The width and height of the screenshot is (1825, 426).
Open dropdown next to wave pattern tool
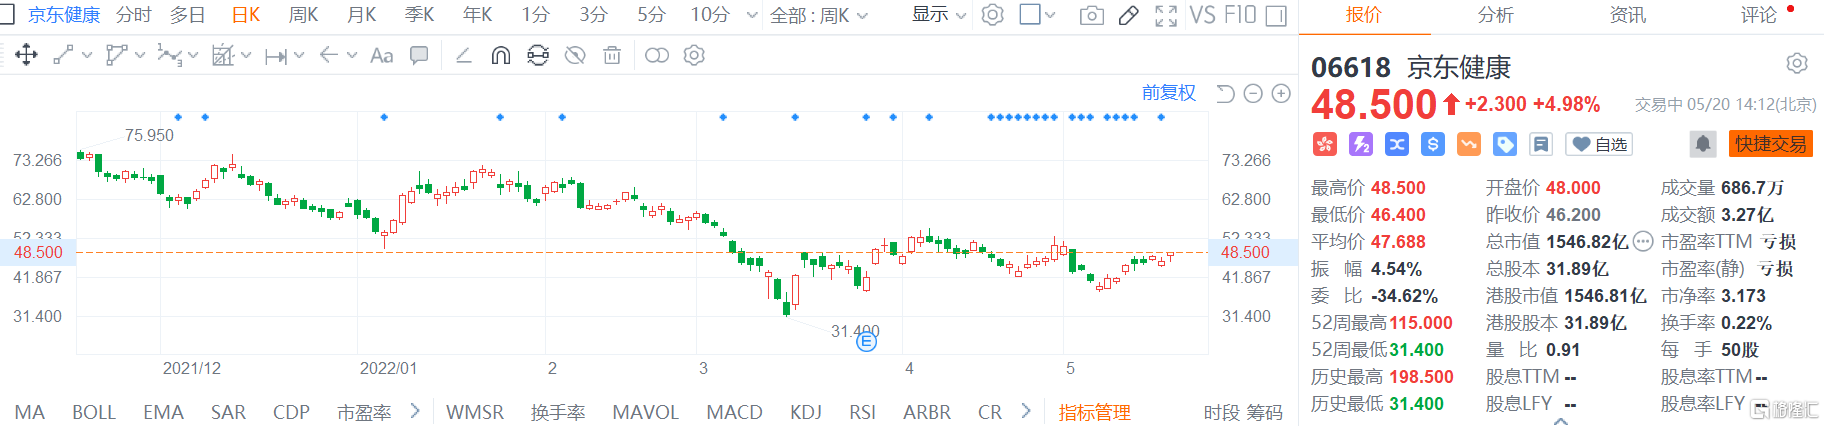(x=193, y=56)
